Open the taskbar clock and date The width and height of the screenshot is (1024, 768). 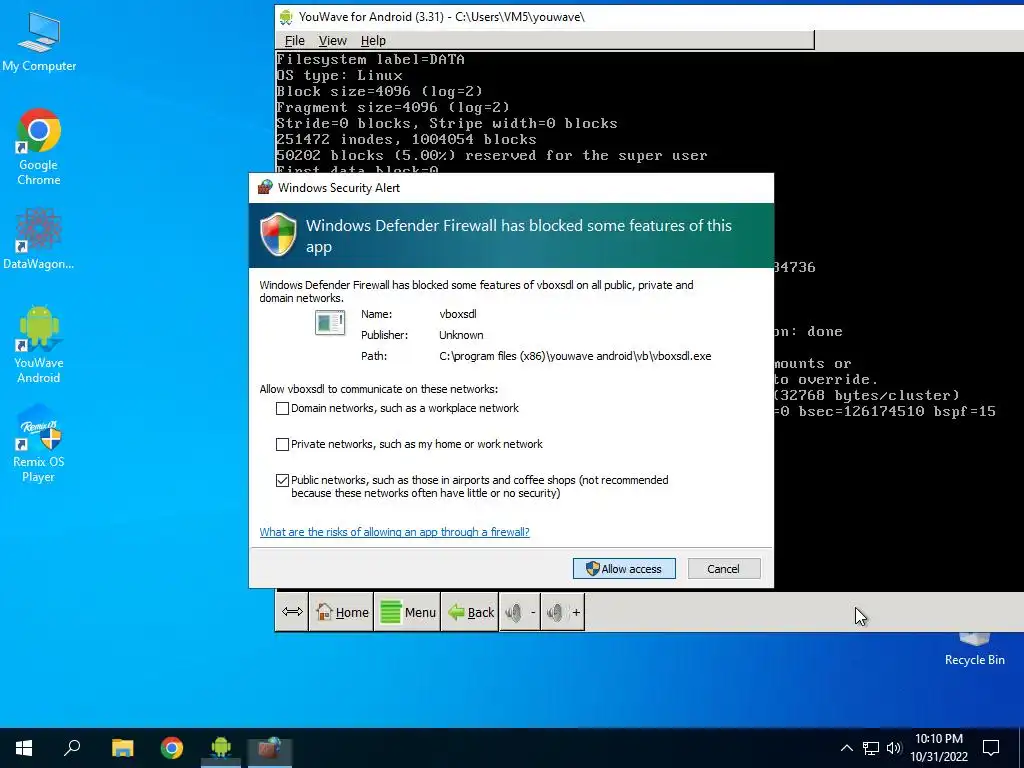[x=939, y=748]
